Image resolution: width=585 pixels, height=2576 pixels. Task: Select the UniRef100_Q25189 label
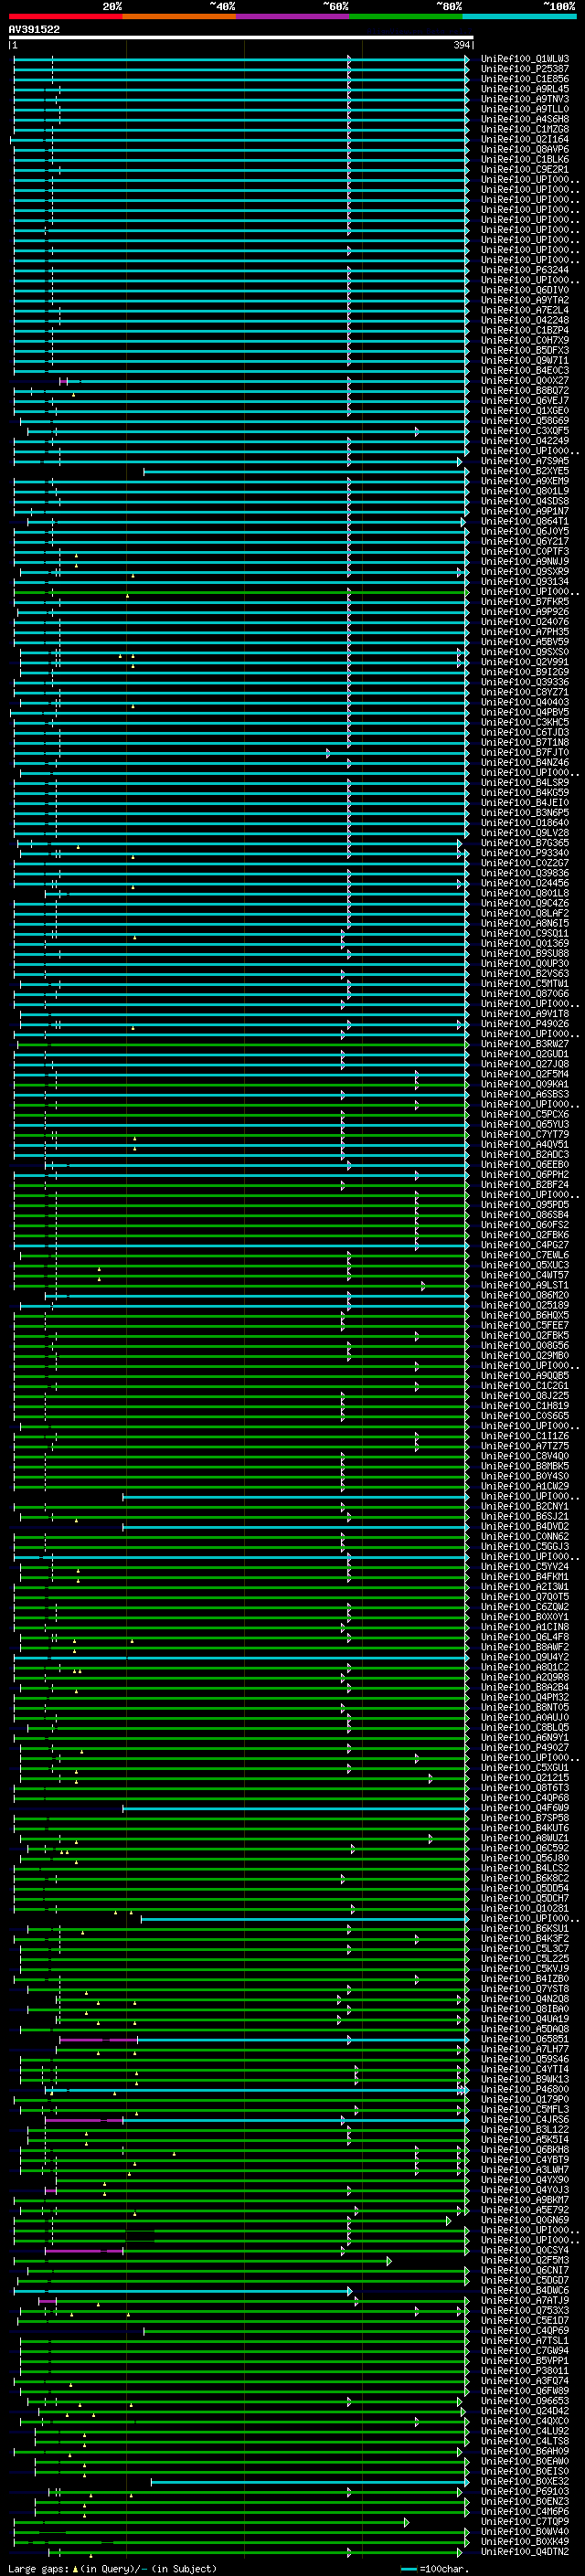(x=525, y=1305)
